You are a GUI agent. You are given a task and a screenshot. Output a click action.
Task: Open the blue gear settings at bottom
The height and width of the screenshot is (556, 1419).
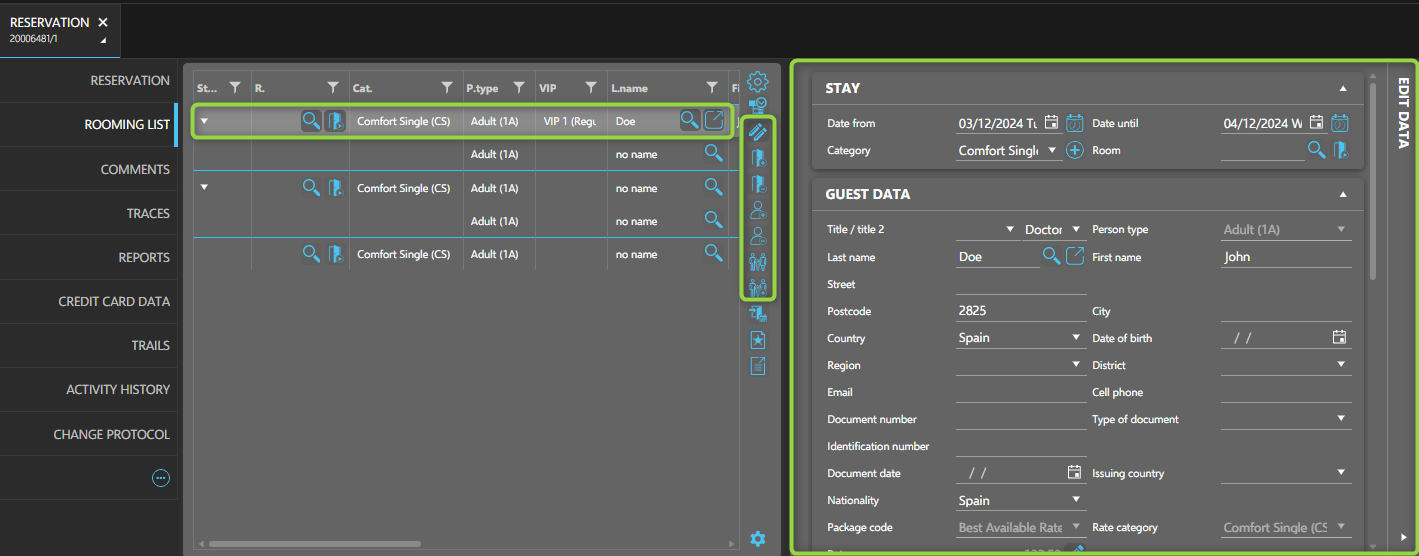758,539
